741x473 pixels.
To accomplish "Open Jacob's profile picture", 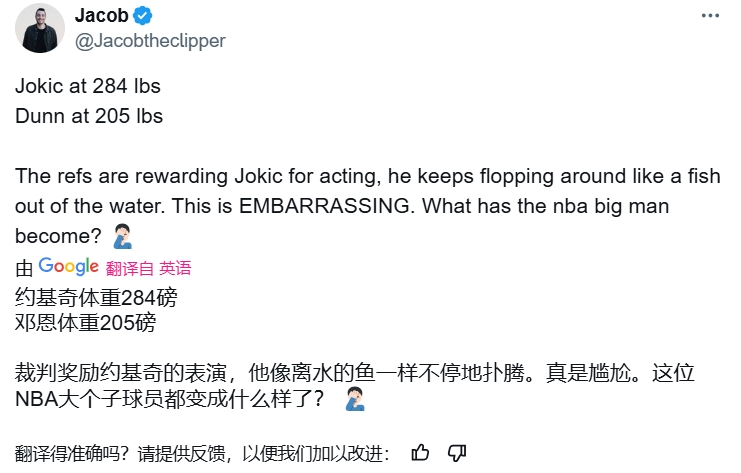I will 41,28.
